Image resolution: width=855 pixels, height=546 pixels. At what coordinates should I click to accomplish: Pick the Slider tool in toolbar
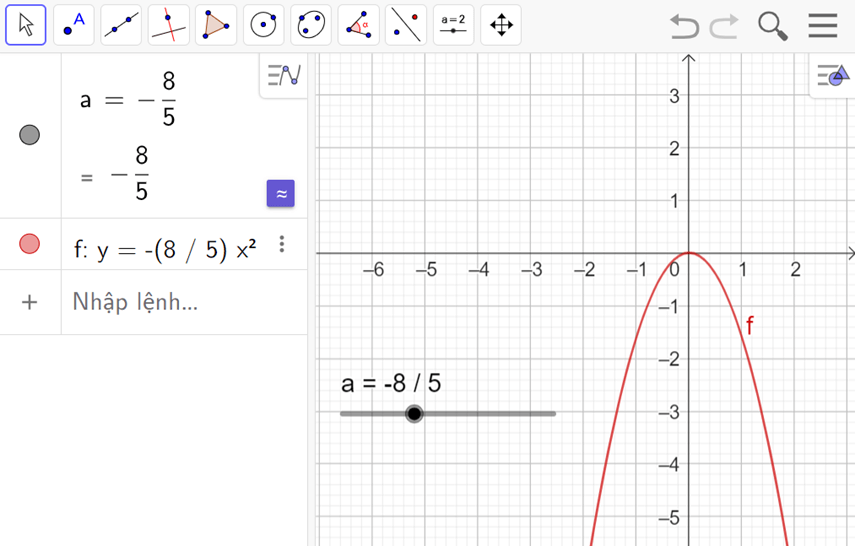click(x=453, y=25)
